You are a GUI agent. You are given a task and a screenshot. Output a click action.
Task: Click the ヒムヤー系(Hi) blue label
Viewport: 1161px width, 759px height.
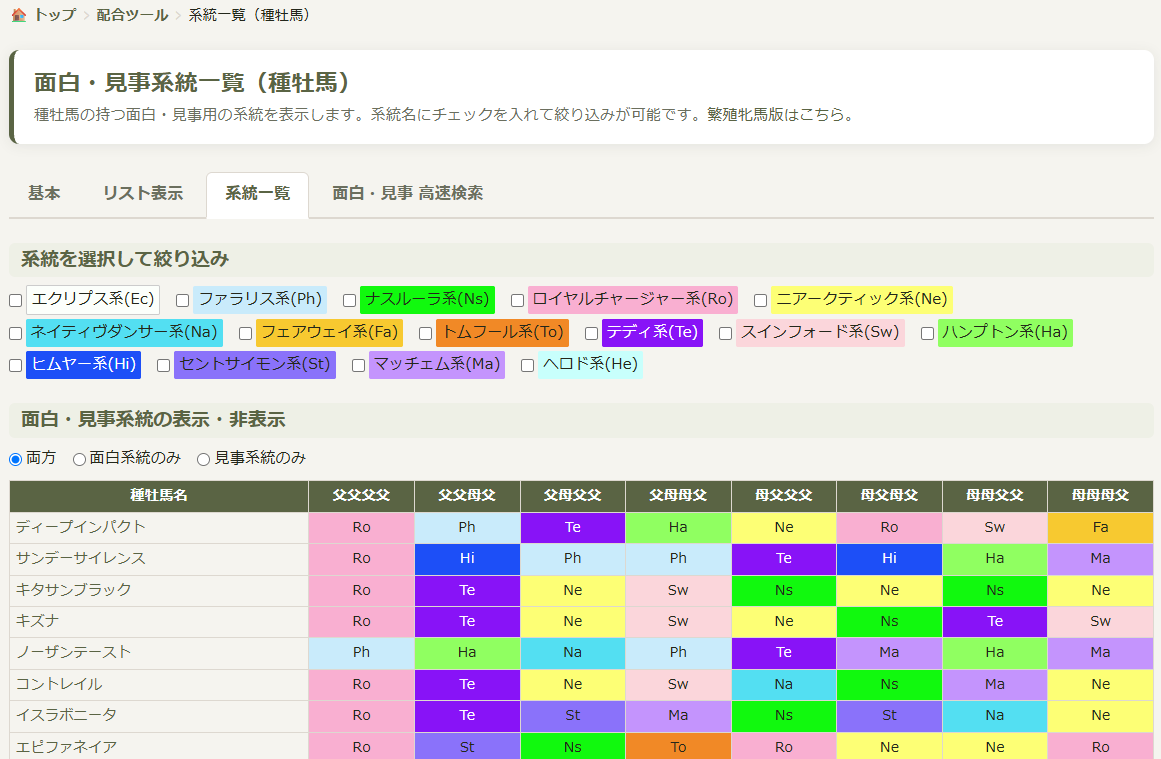pos(84,364)
